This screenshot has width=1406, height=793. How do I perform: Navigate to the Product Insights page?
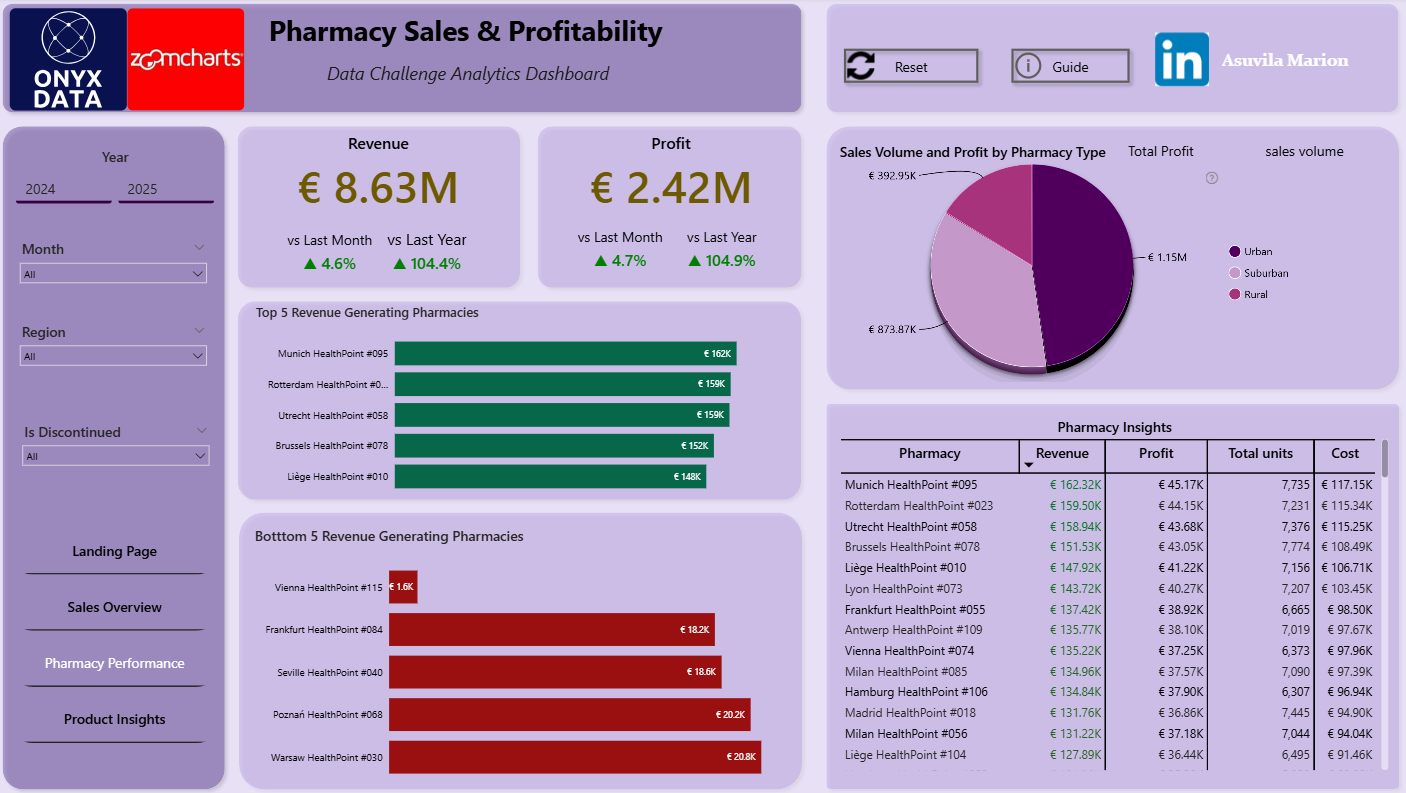point(114,720)
